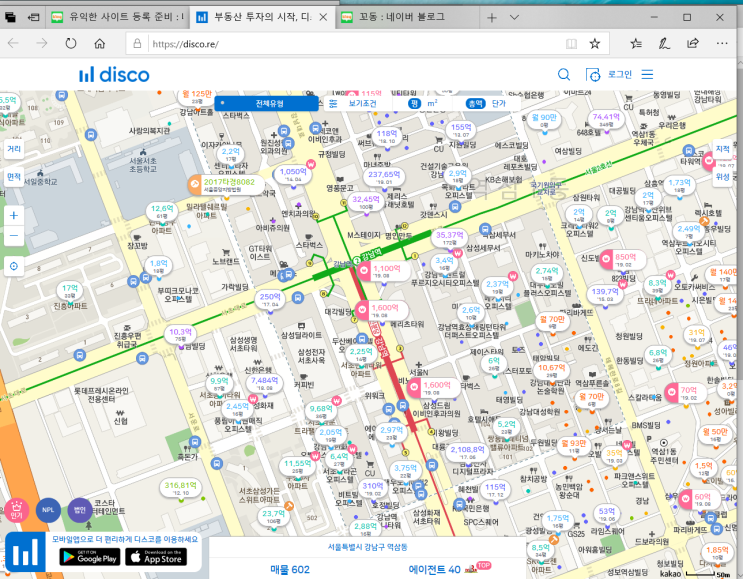743x579 pixels.
Task: Refresh the page in the browser
Action: tap(71, 44)
